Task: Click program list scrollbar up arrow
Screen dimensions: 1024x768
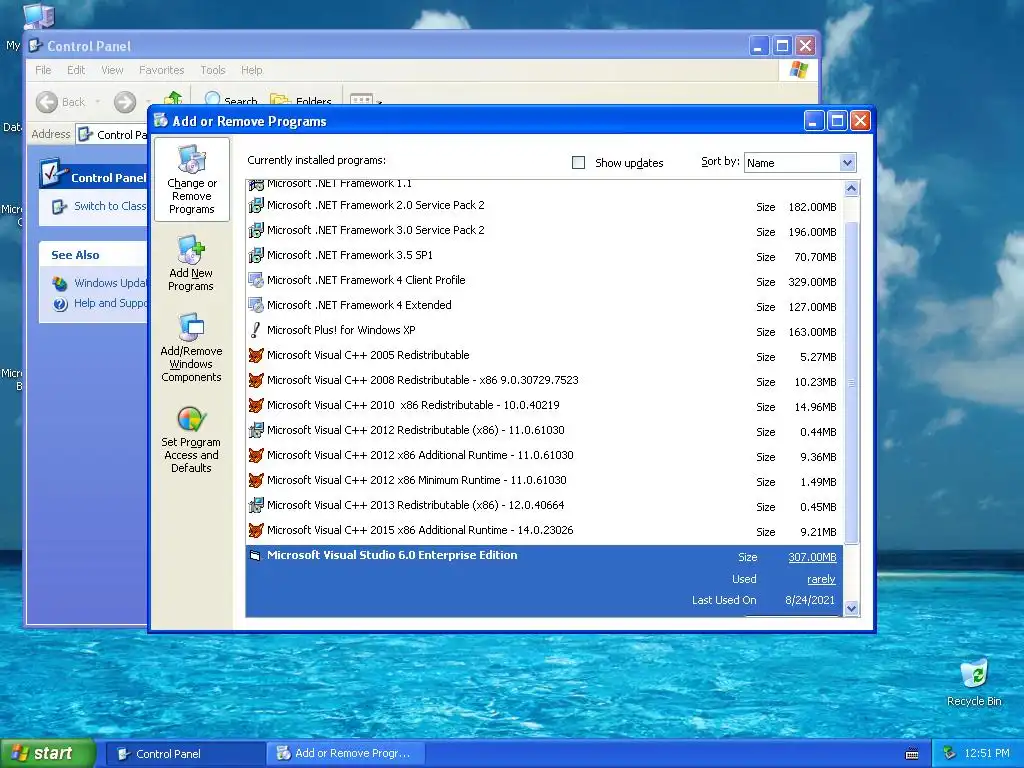Action: 851,189
